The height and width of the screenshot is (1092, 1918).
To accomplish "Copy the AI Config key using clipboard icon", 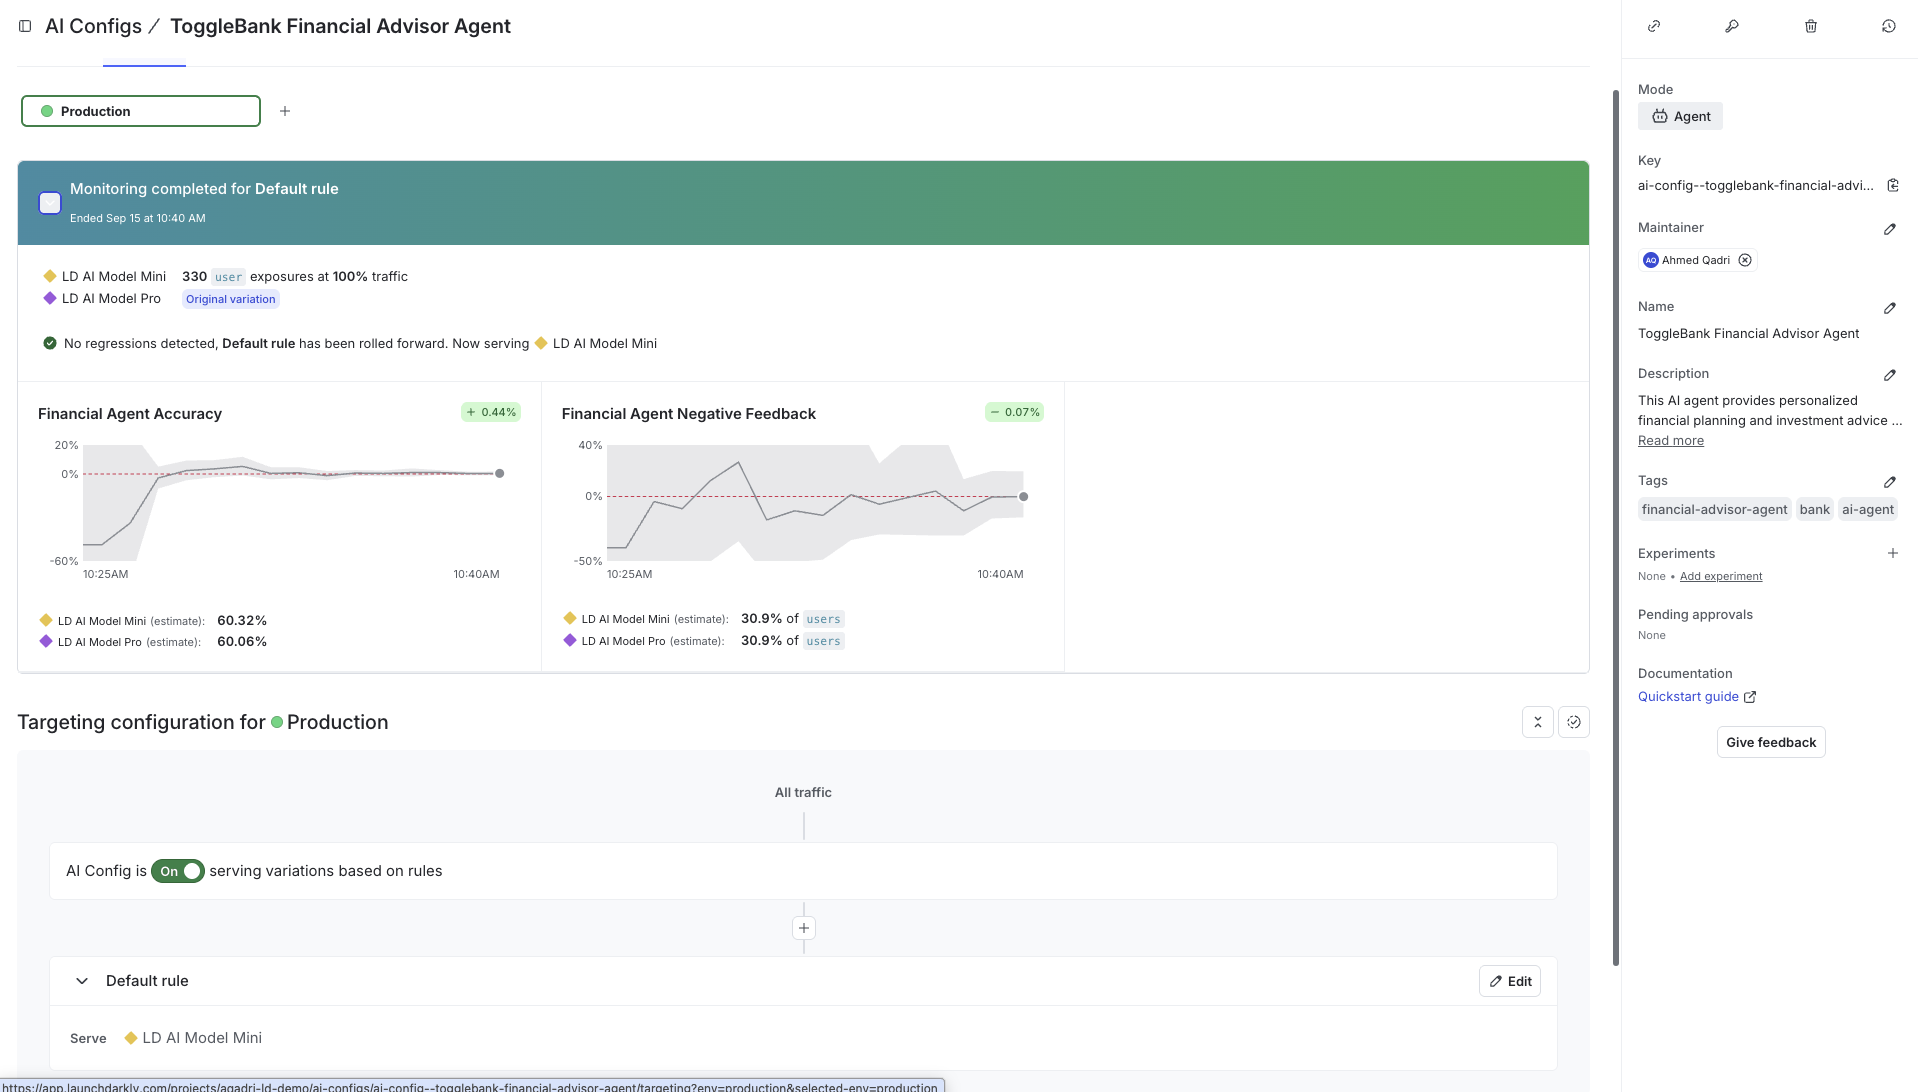I will pyautogui.click(x=1893, y=185).
